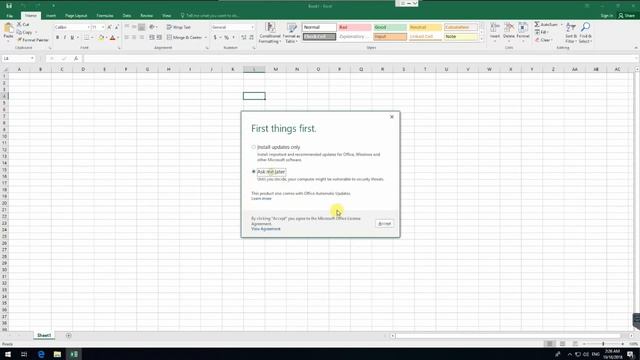This screenshot has height=360, width=640.
Task: Click the Insert Function fx icon
Action: coord(76,59)
